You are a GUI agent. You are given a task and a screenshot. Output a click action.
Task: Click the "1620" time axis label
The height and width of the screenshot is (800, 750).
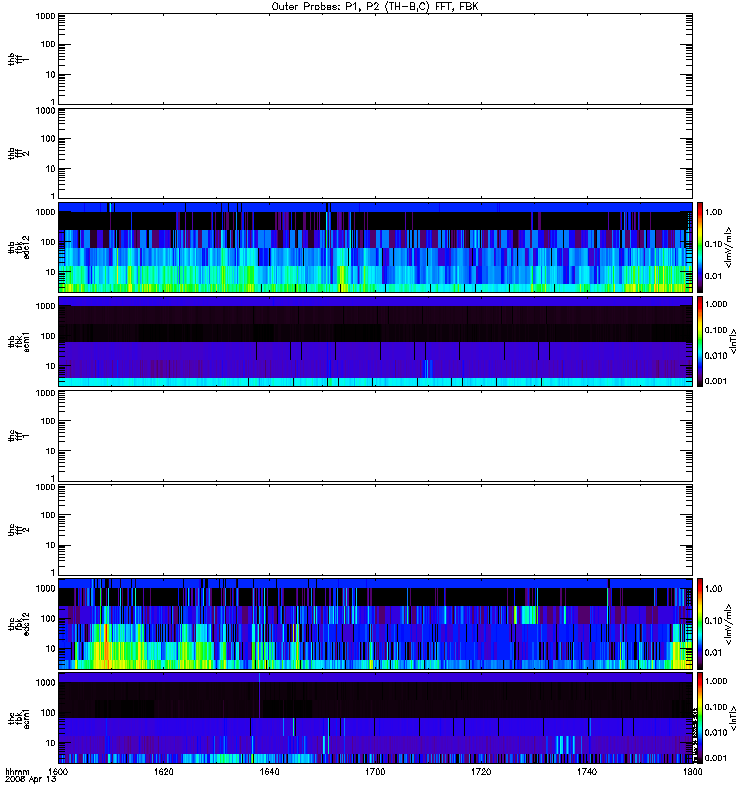(164, 772)
